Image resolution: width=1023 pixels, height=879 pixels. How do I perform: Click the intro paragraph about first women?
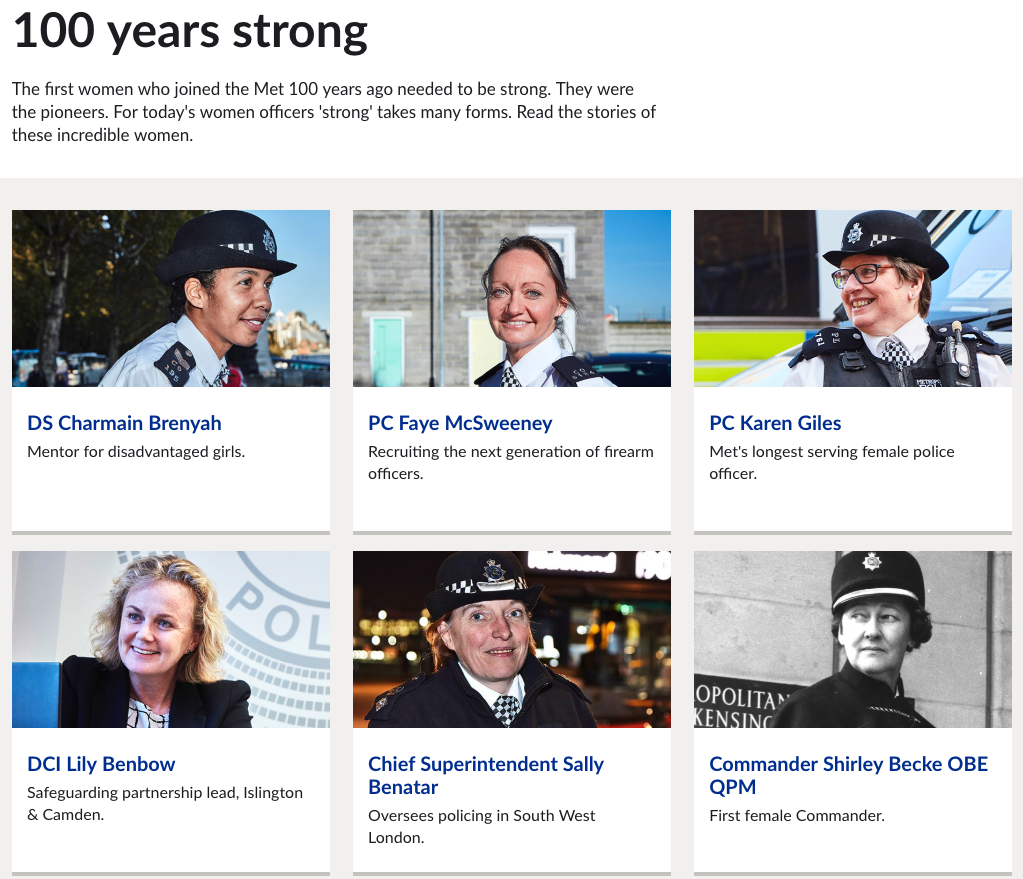[333, 112]
